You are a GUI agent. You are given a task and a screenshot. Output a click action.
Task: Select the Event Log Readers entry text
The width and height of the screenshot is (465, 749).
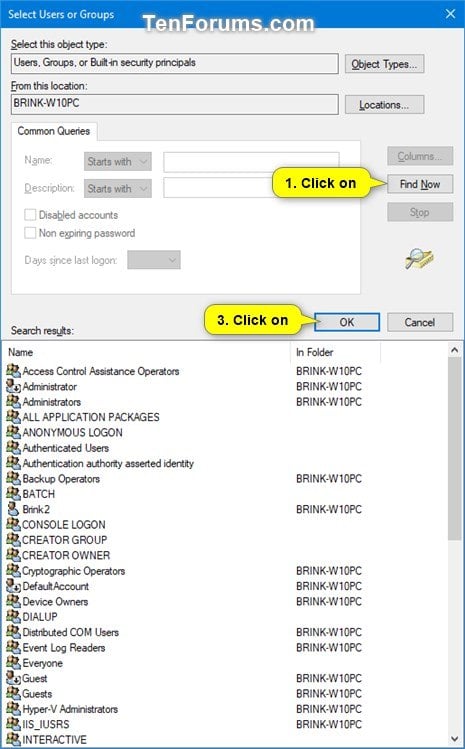(64, 648)
